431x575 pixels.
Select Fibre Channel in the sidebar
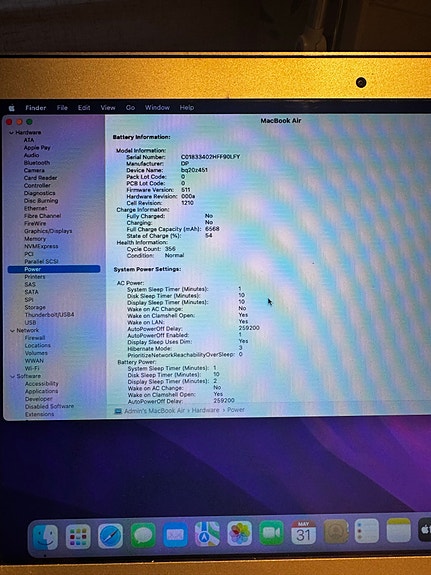(43, 216)
